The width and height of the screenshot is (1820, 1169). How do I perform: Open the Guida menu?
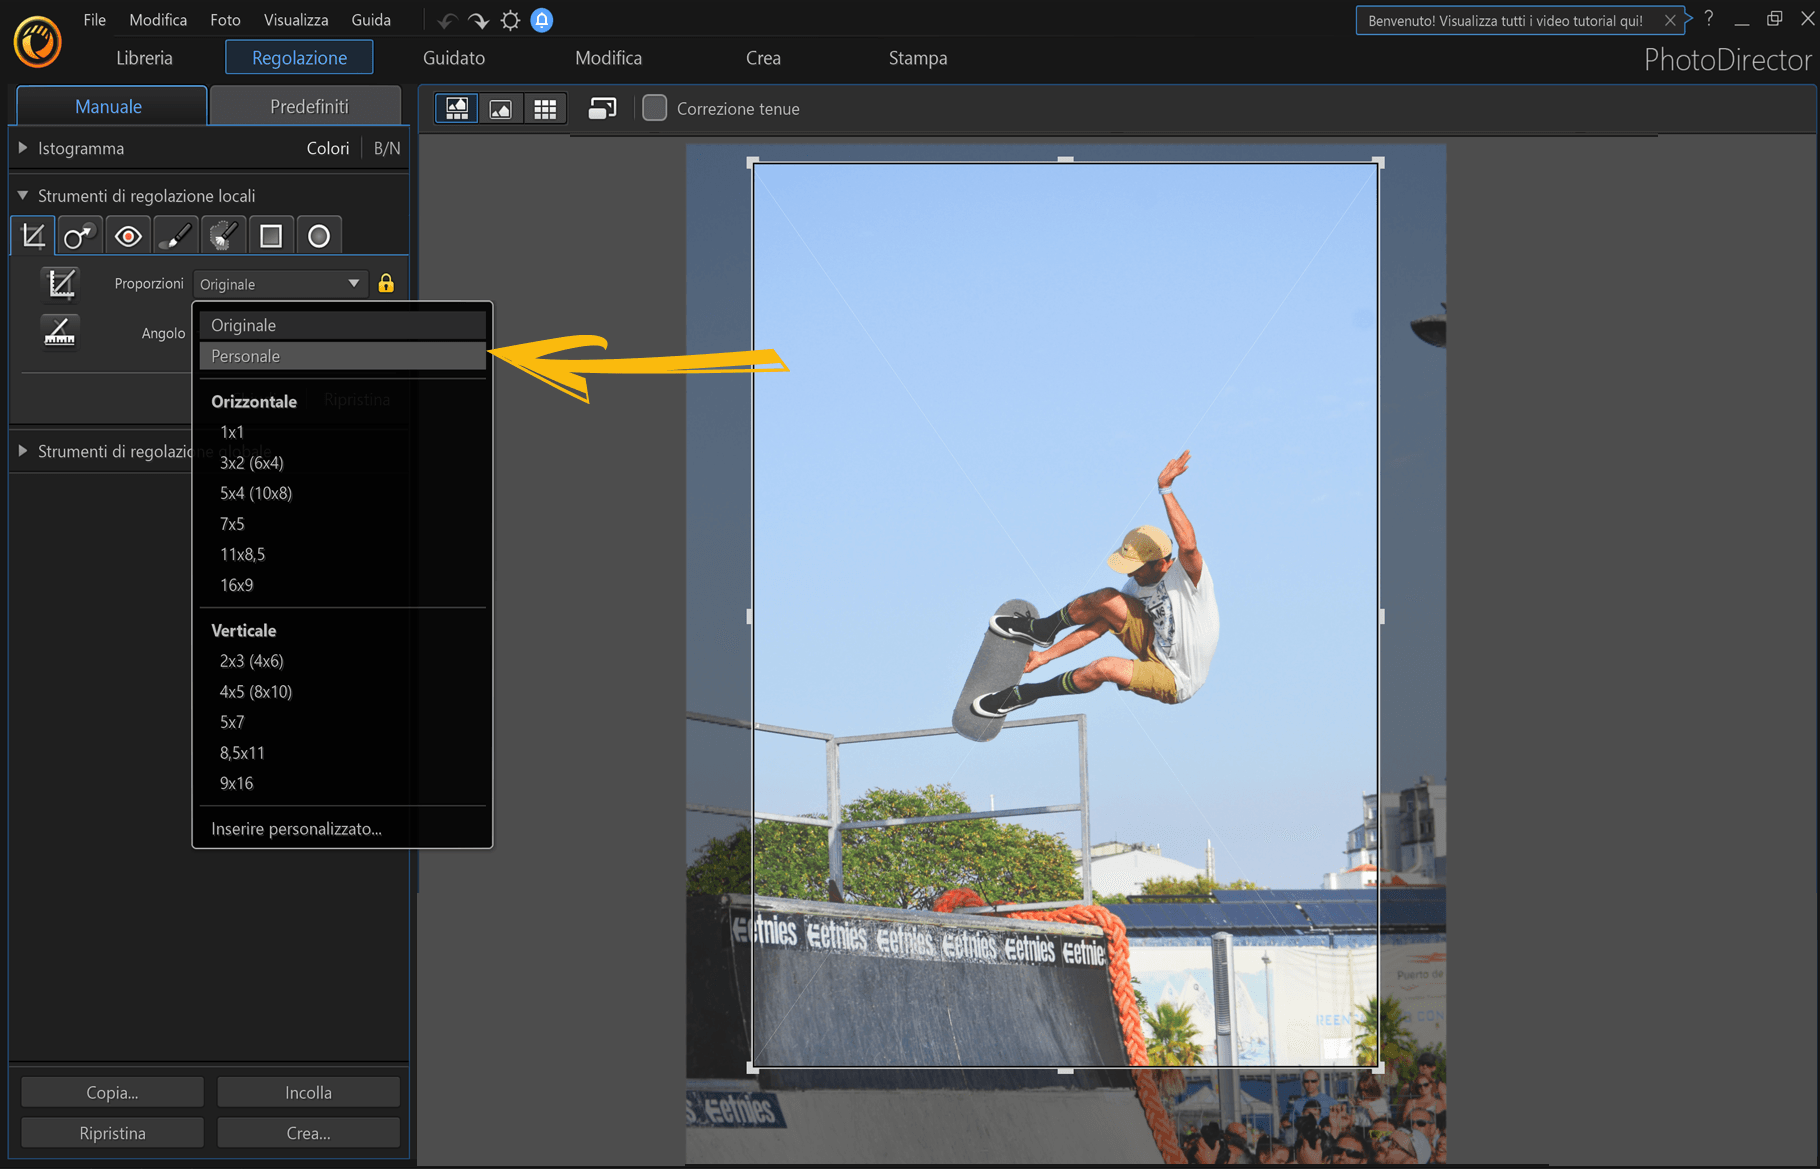(x=371, y=20)
